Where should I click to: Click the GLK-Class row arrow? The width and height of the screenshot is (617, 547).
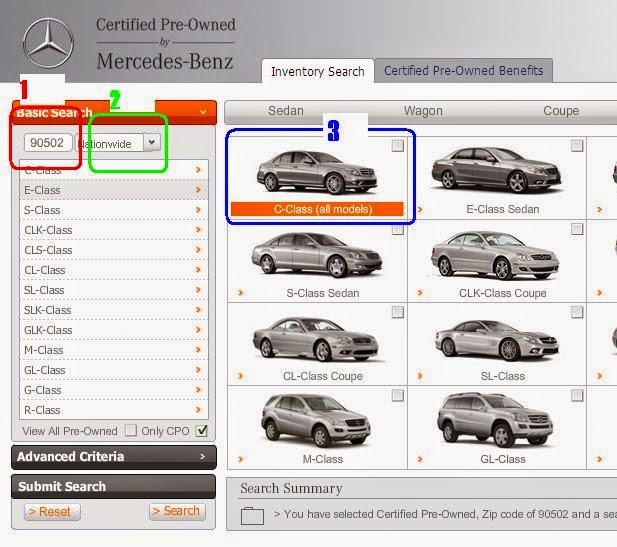(198, 330)
